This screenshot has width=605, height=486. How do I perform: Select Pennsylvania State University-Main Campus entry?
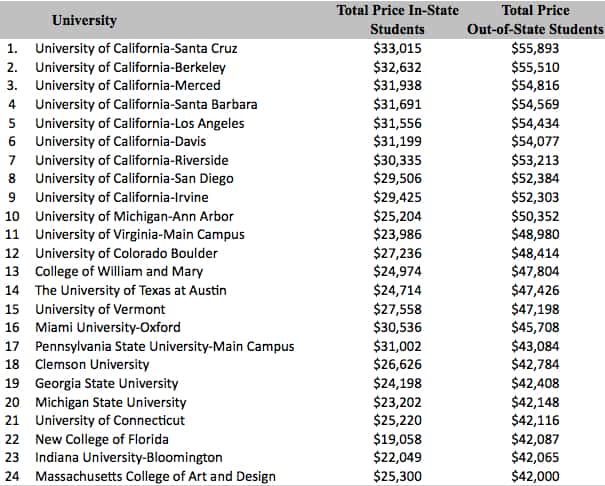pos(164,346)
